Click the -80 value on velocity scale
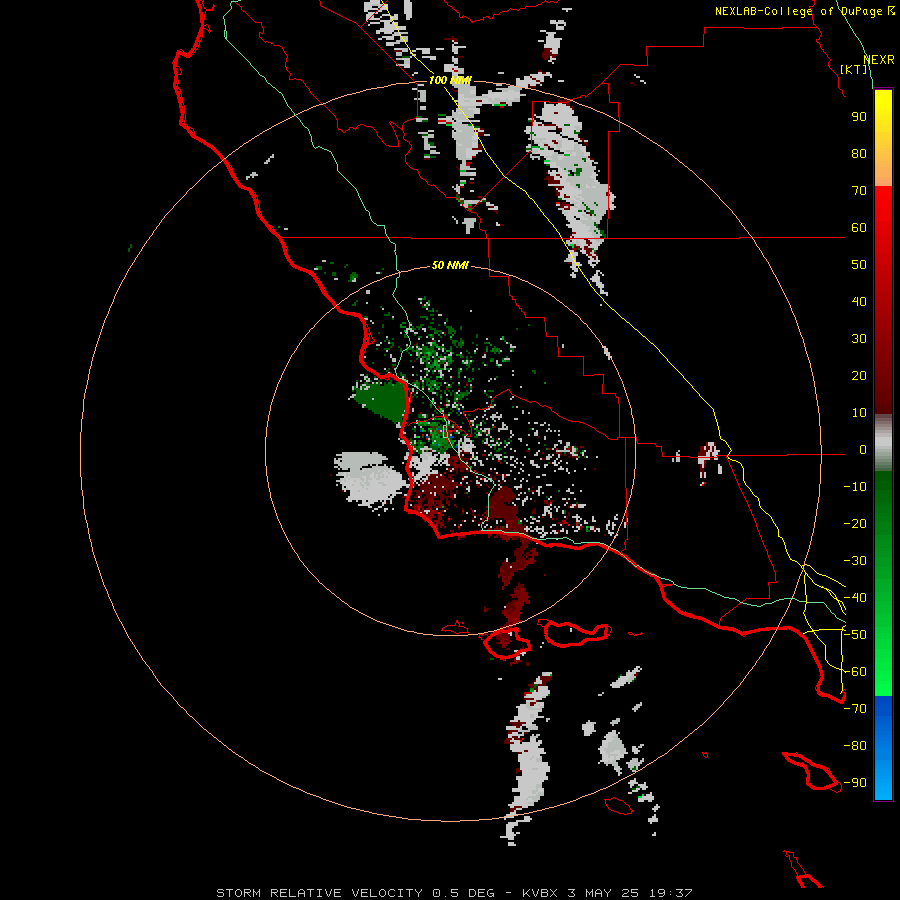Image resolution: width=900 pixels, height=900 pixels. (855, 746)
